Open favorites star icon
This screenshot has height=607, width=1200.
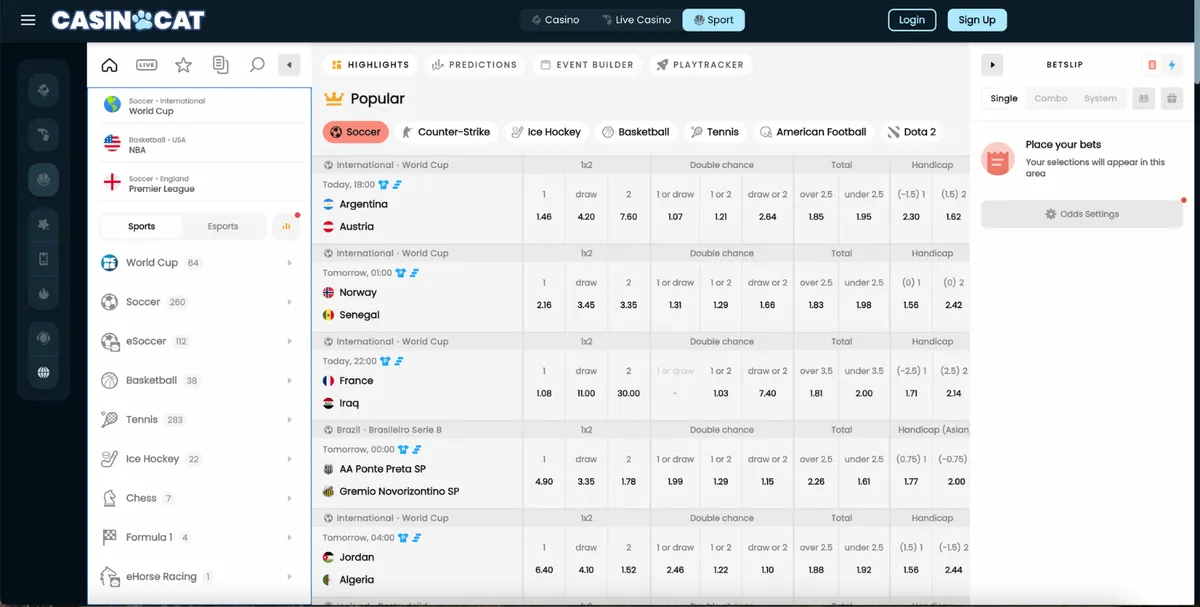tap(183, 65)
